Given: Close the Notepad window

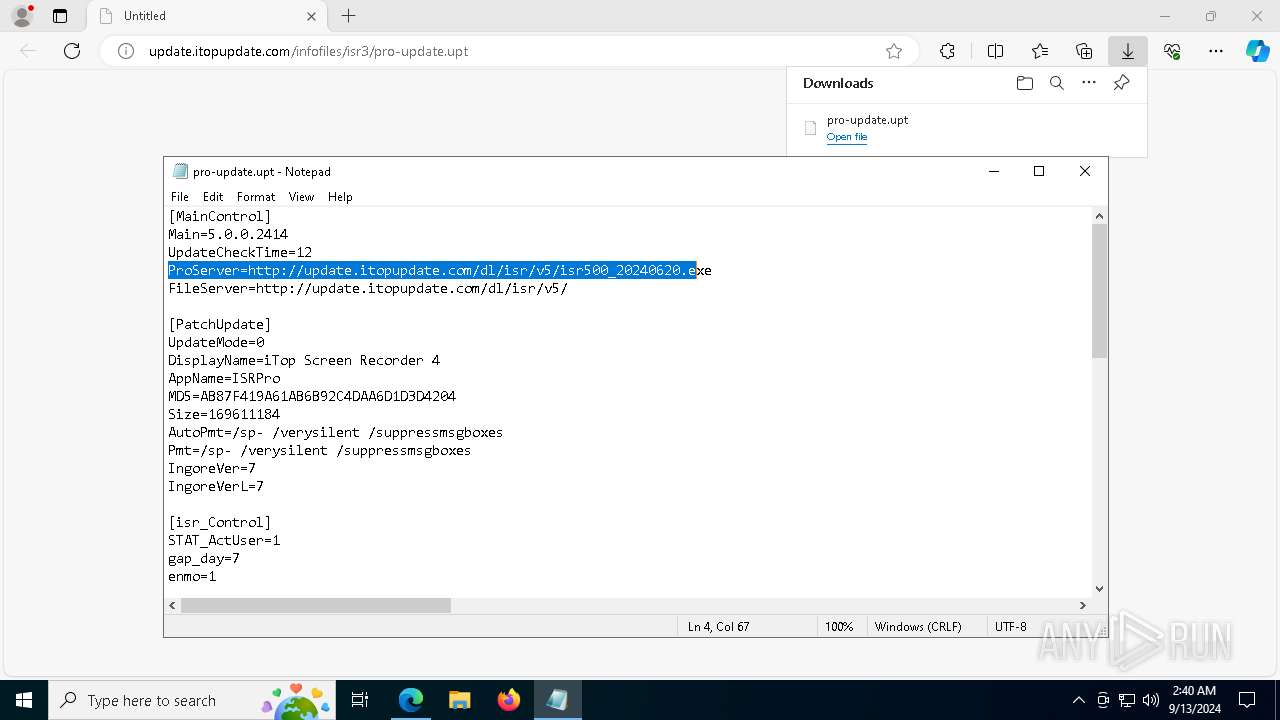Looking at the screenshot, I should pyautogui.click(x=1085, y=171).
